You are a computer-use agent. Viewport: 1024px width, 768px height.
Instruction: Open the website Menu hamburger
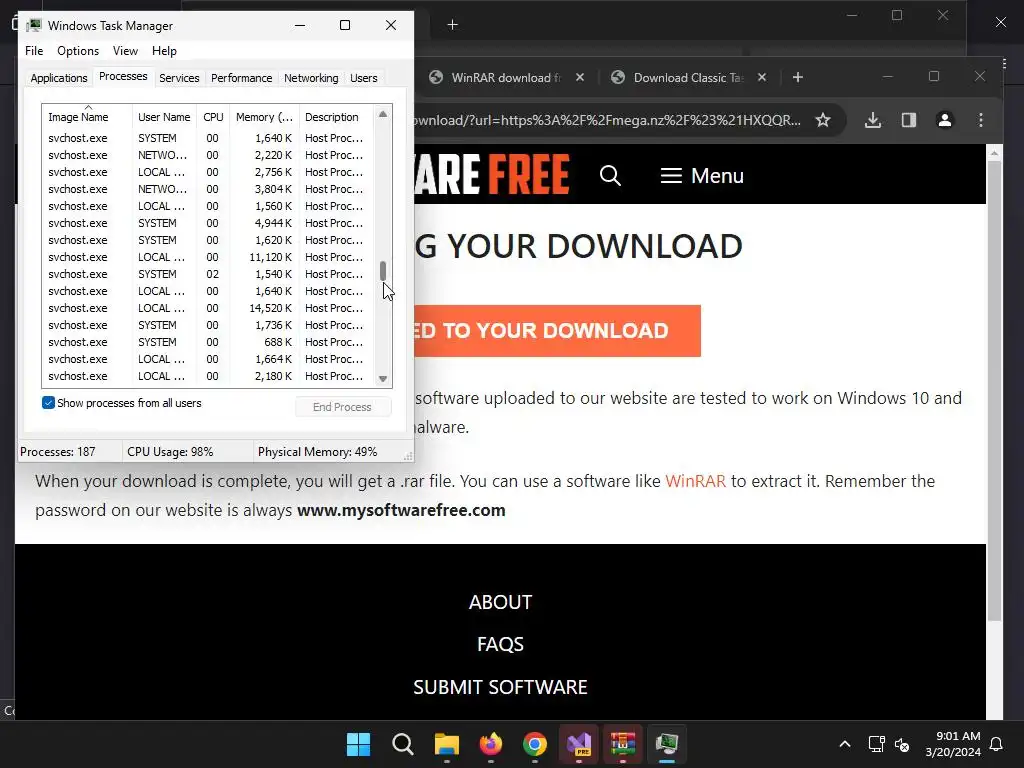[702, 176]
